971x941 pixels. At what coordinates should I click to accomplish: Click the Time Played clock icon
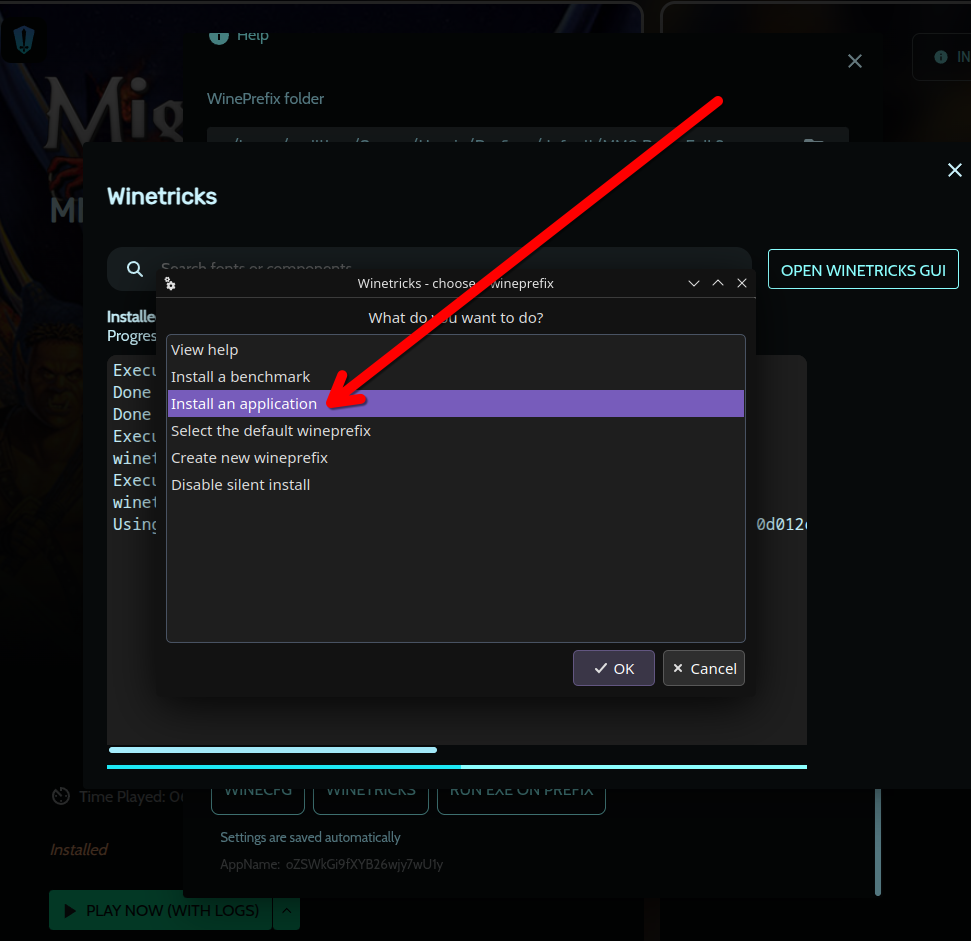coord(61,796)
